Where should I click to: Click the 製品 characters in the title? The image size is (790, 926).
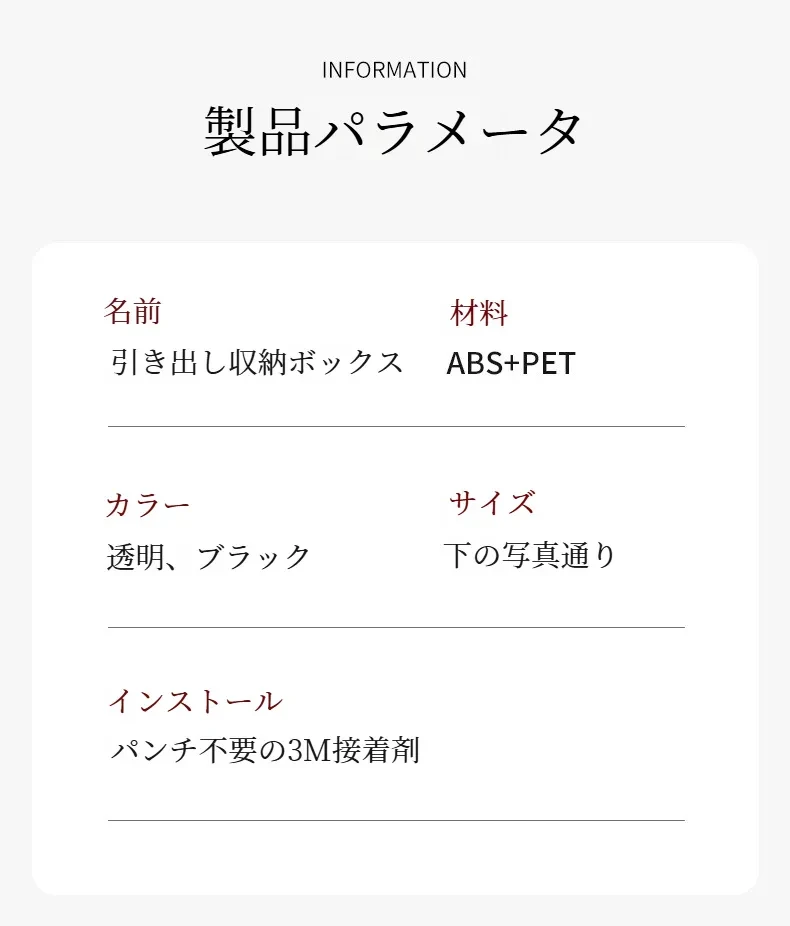pyautogui.click(x=257, y=131)
